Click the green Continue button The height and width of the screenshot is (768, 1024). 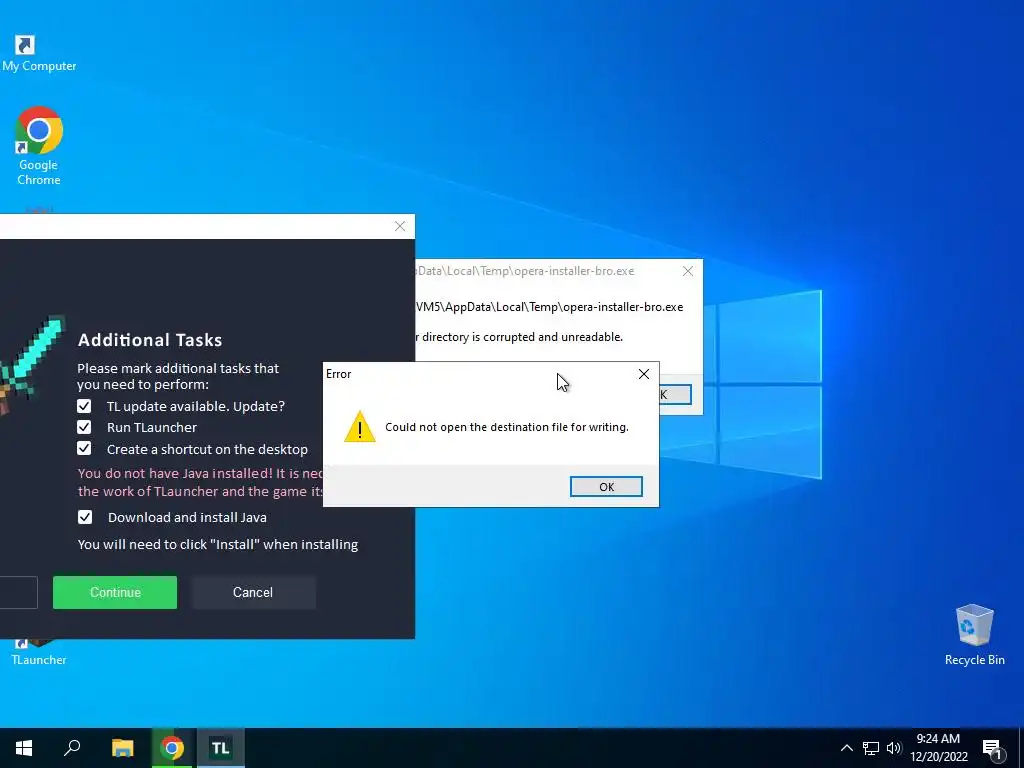[x=115, y=592]
